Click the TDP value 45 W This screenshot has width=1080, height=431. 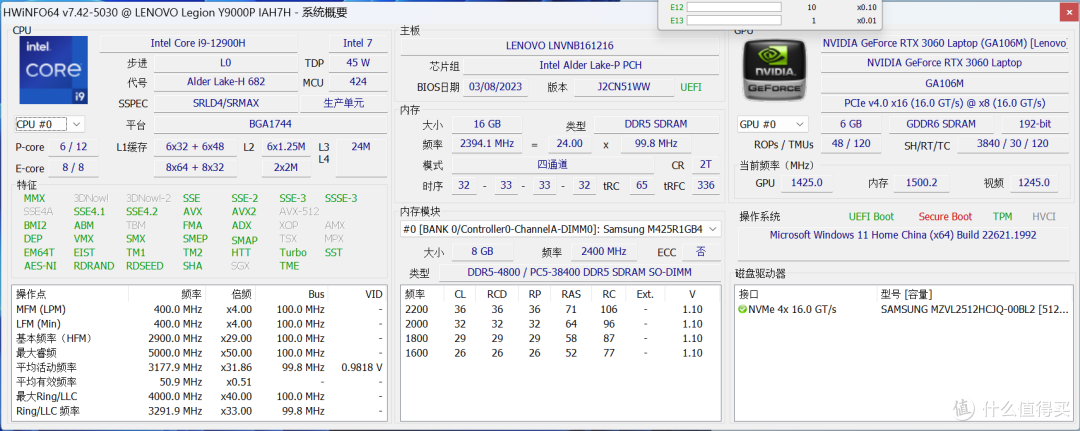click(357, 63)
